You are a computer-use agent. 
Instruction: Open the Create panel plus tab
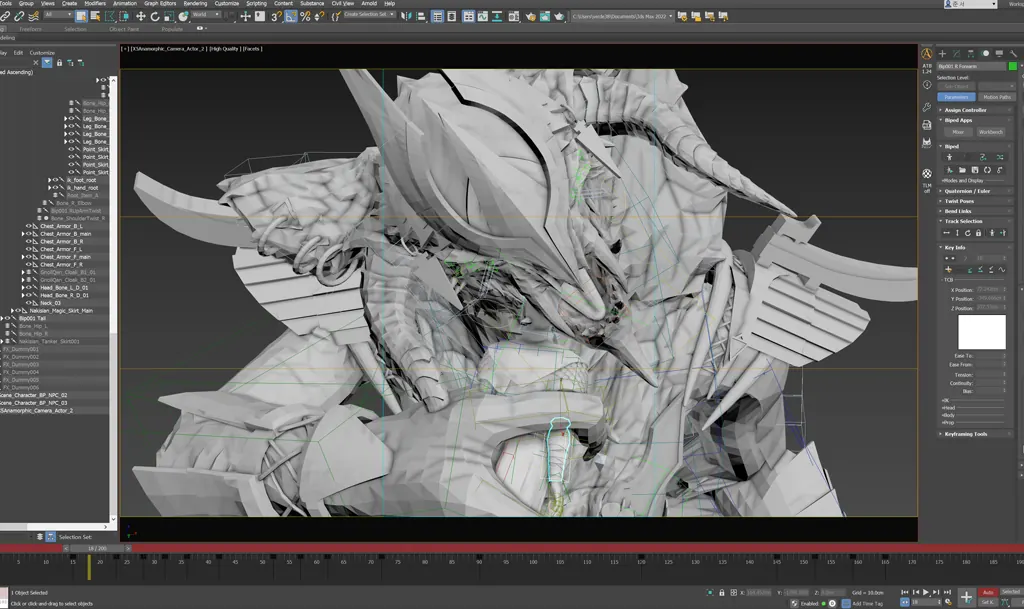(942, 54)
